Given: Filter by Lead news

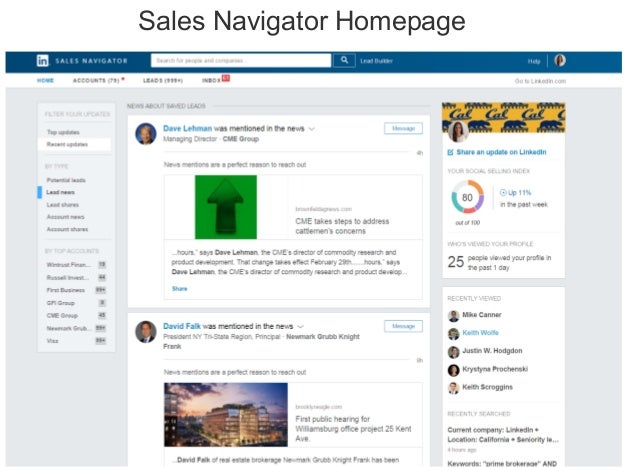Looking at the screenshot, I should point(60,192).
